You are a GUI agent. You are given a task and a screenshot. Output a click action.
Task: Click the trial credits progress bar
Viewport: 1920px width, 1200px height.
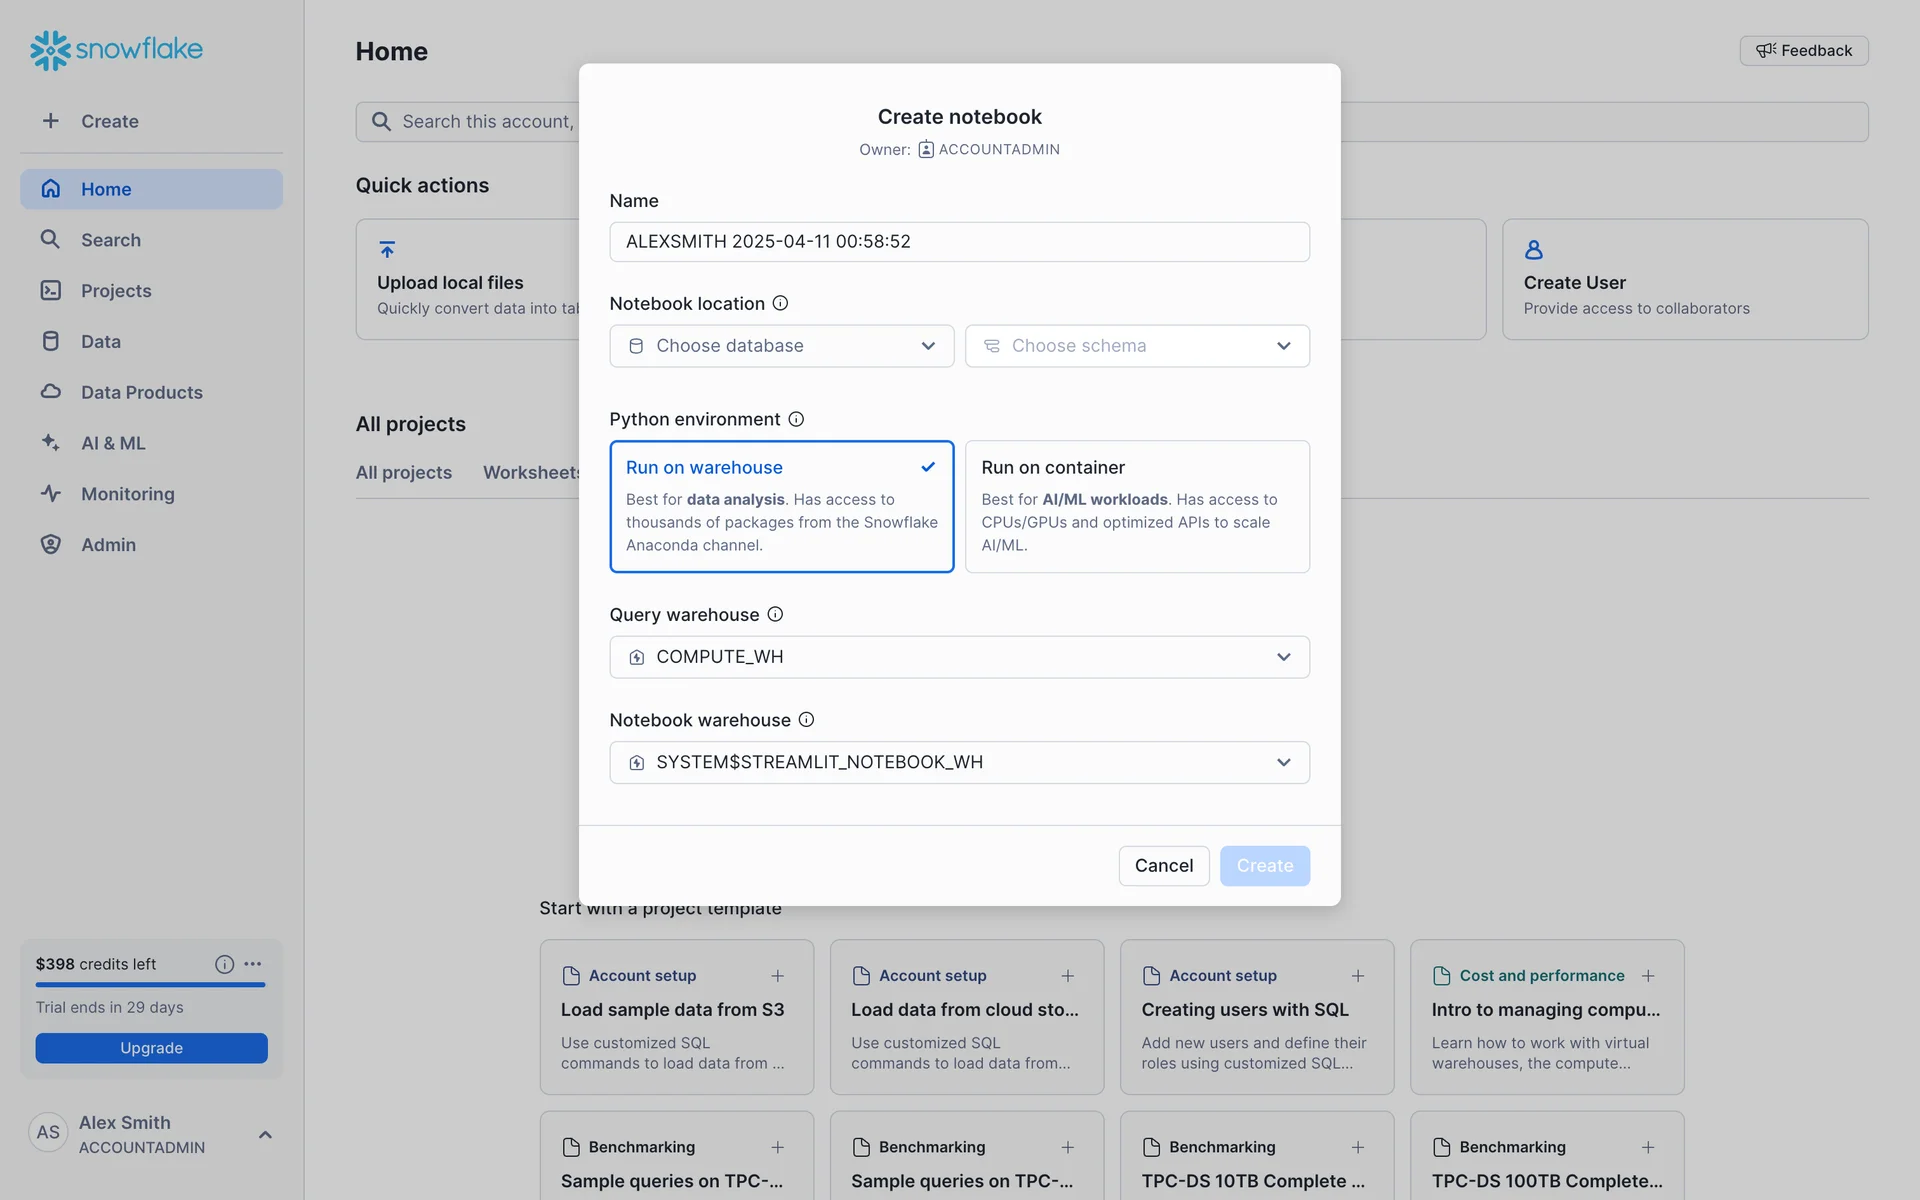click(x=150, y=985)
